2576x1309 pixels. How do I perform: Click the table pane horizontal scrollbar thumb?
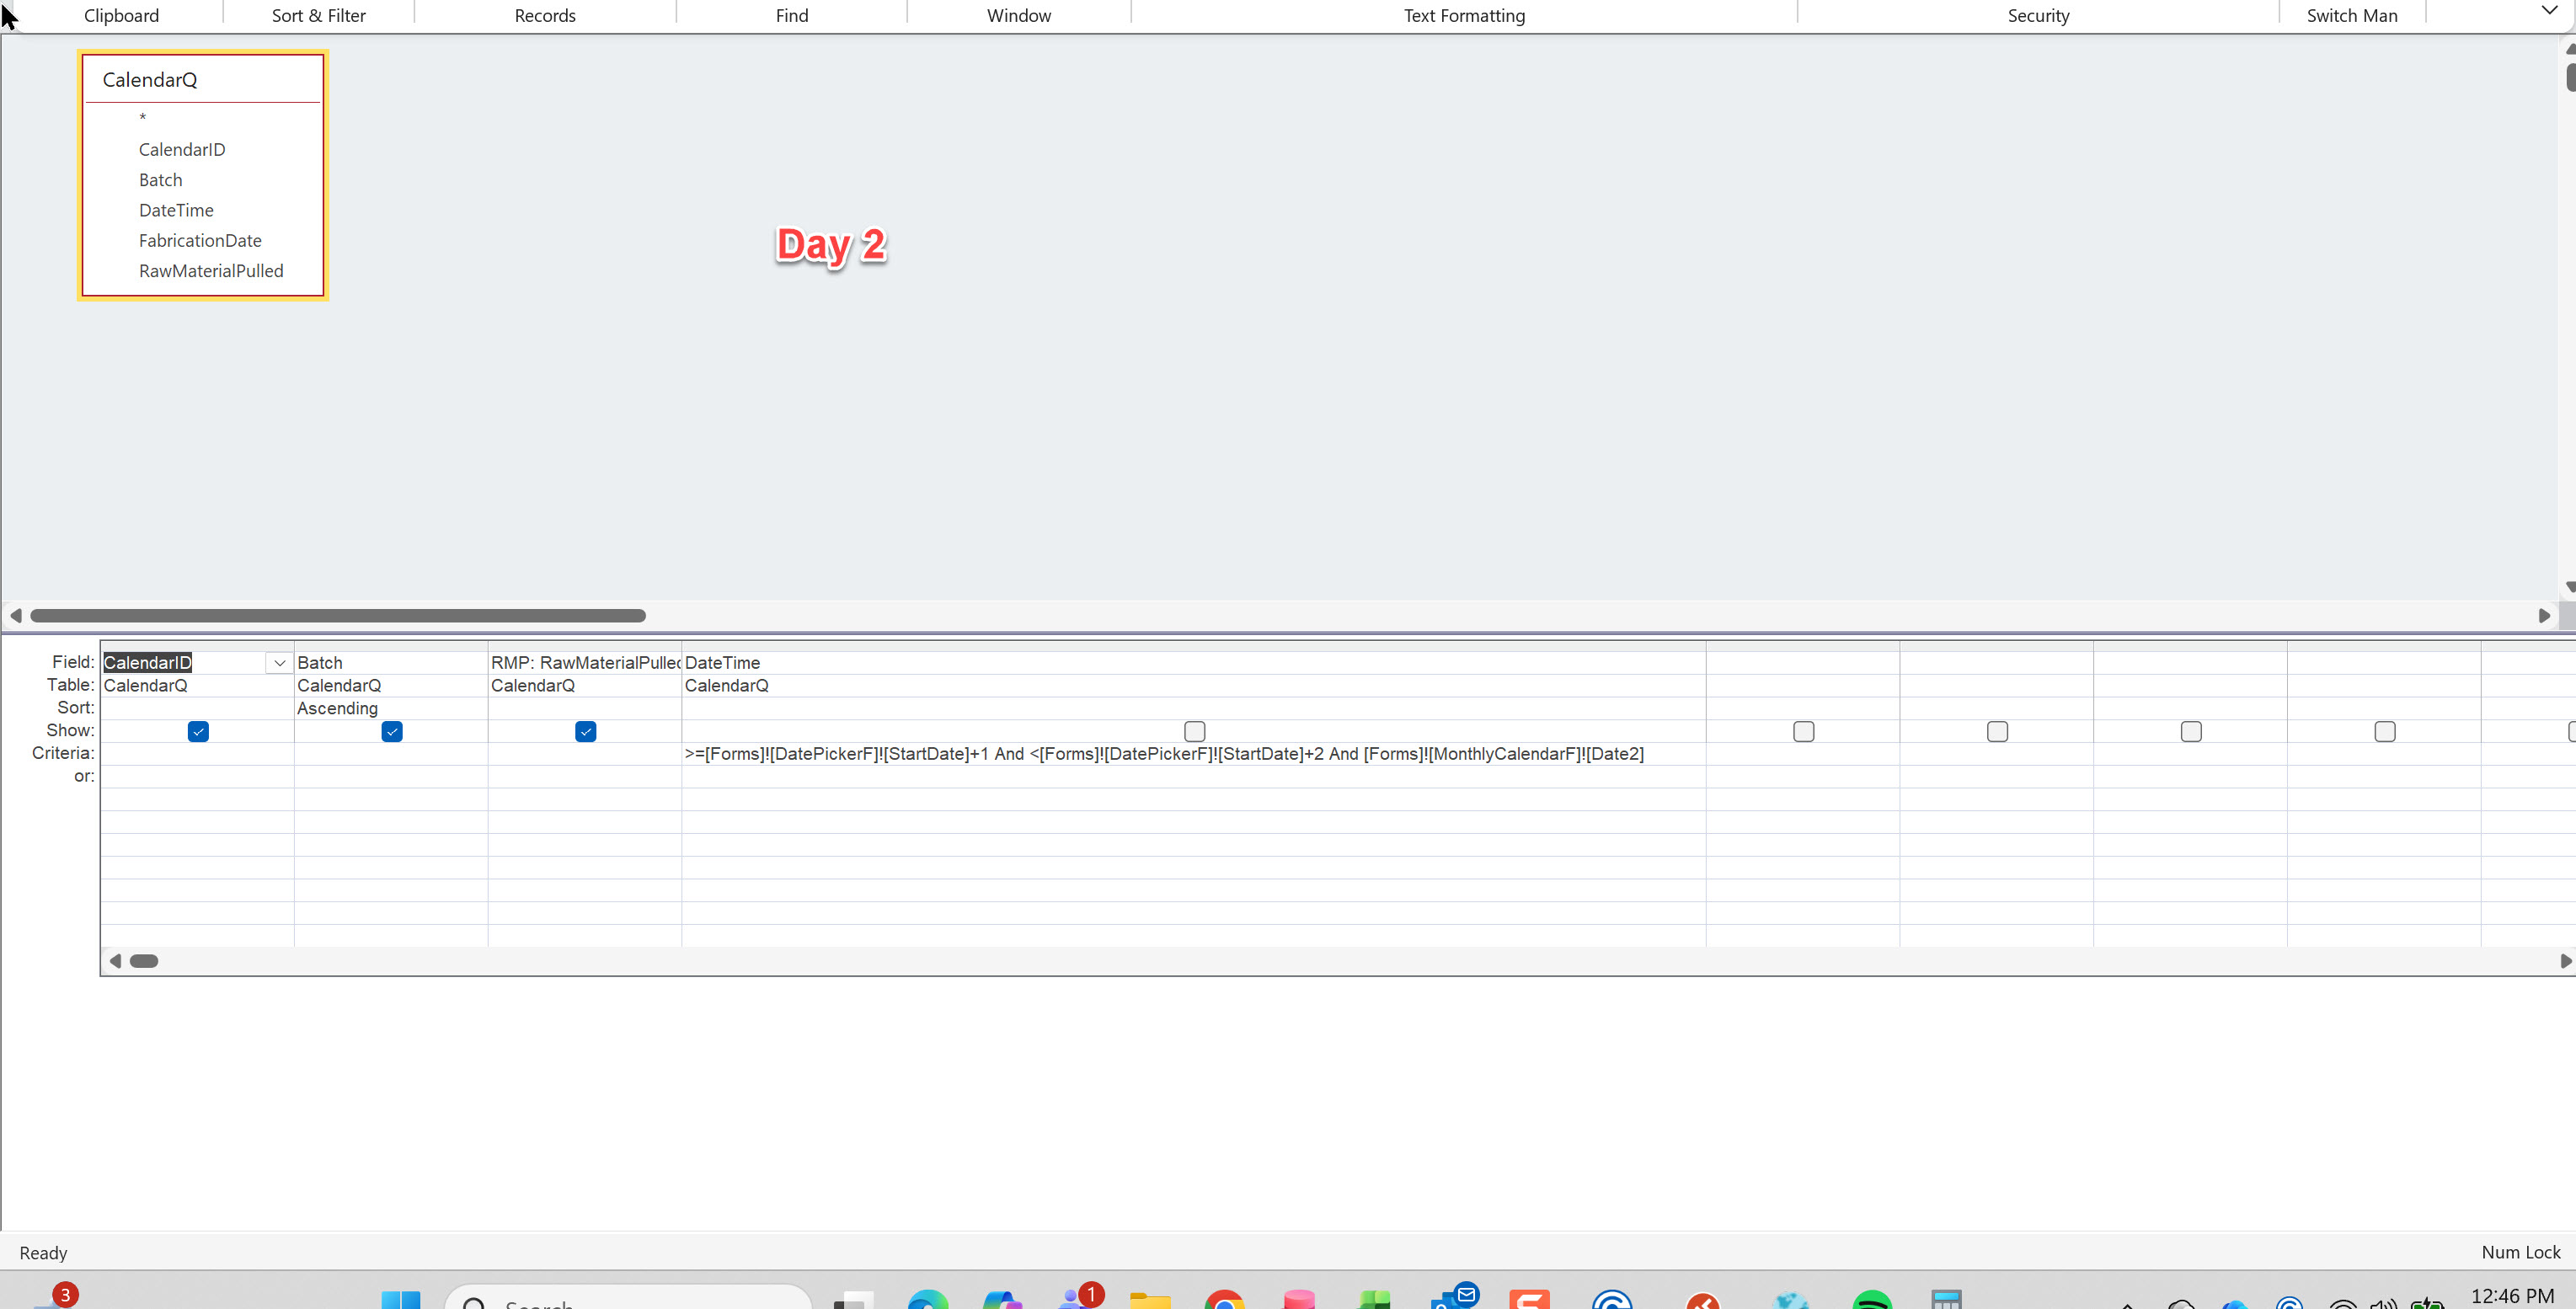(x=337, y=615)
